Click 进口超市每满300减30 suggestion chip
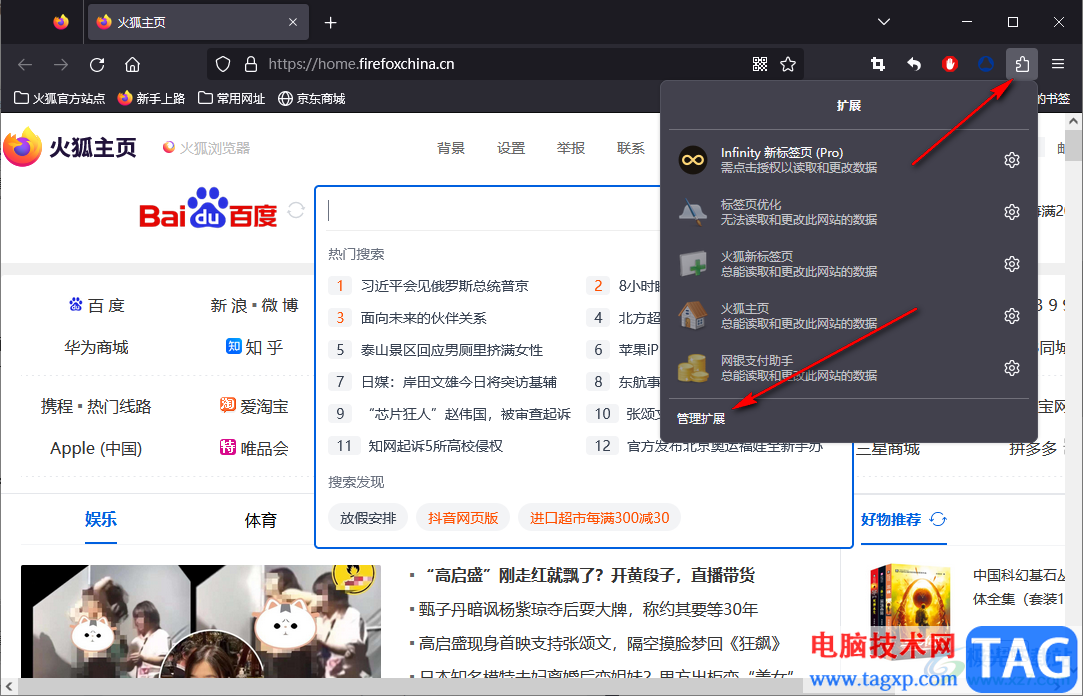Screen dimensions: 1083x696 point(600,518)
